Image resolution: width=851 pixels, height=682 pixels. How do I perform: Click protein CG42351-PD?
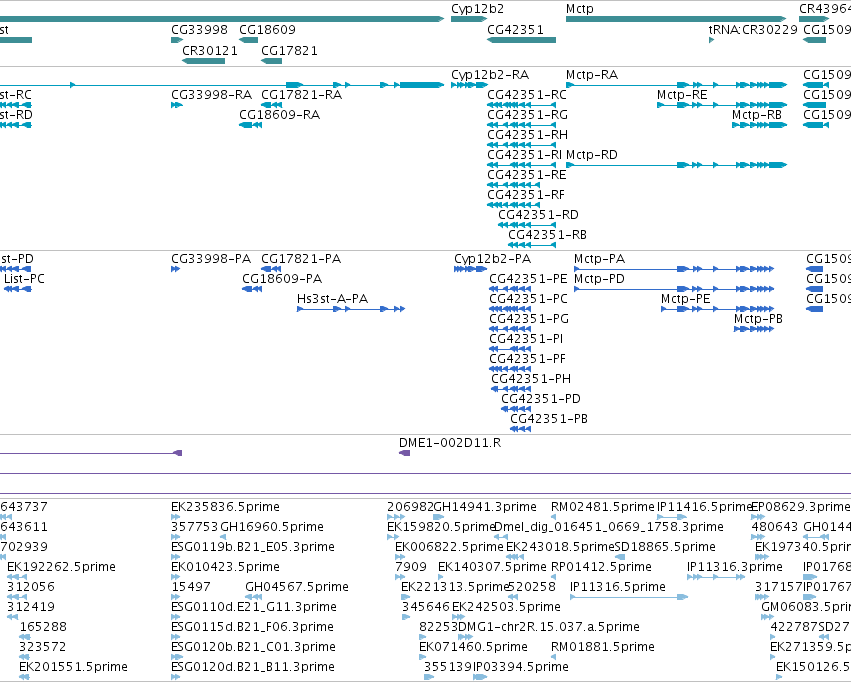pos(516,409)
